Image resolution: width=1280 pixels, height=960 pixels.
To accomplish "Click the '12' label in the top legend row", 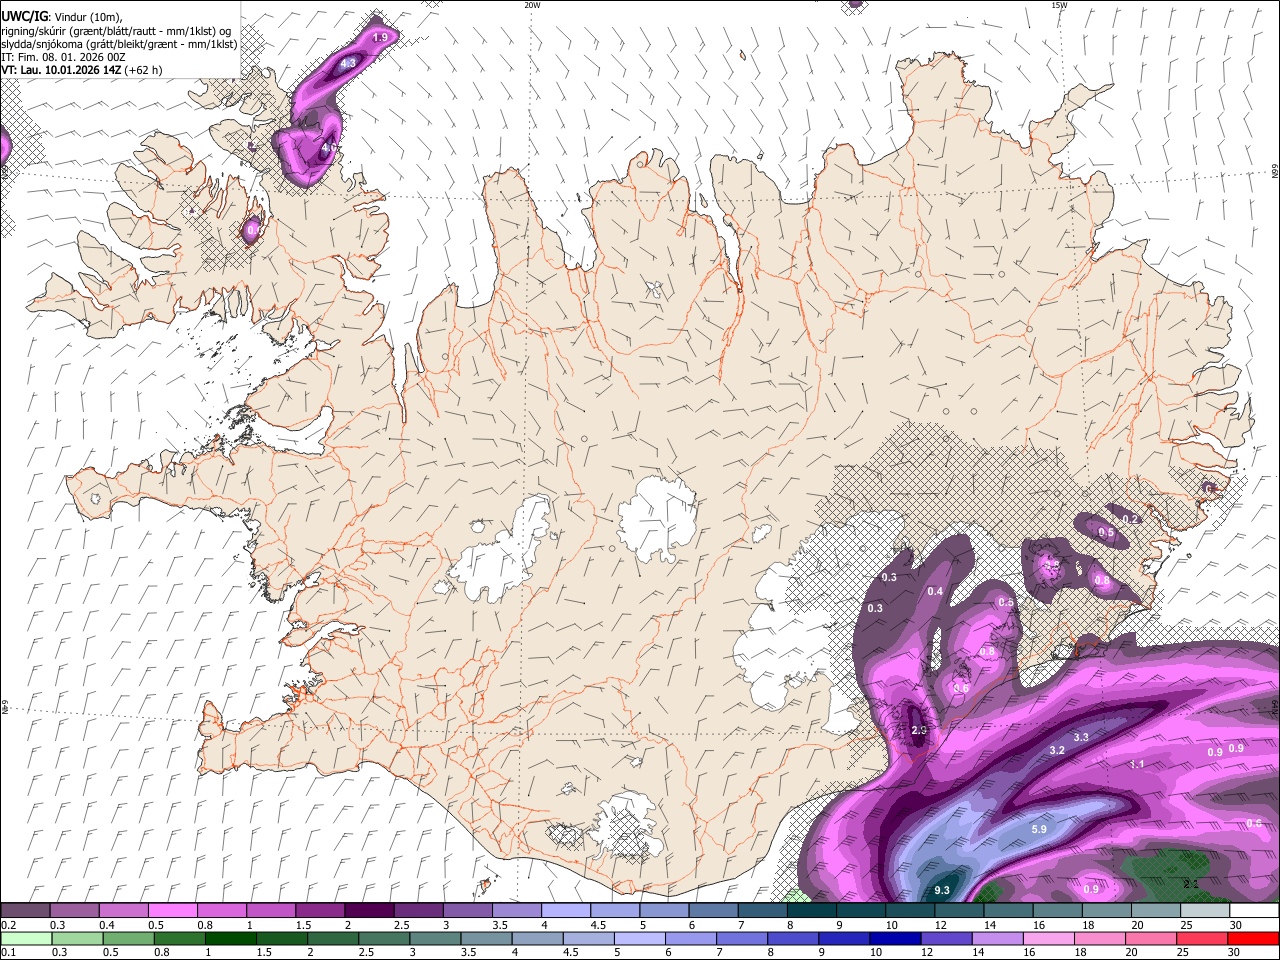I will point(941,925).
